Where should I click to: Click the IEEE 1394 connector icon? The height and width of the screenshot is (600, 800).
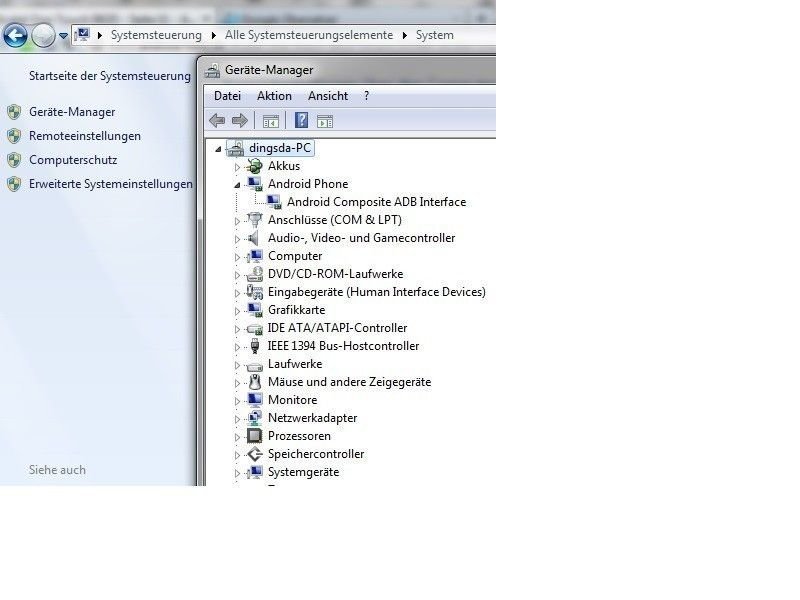254,346
